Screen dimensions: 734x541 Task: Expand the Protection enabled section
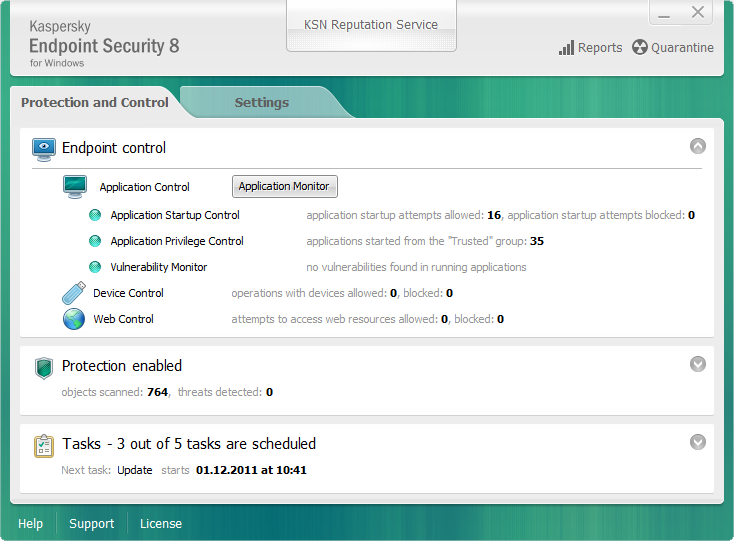tap(698, 364)
